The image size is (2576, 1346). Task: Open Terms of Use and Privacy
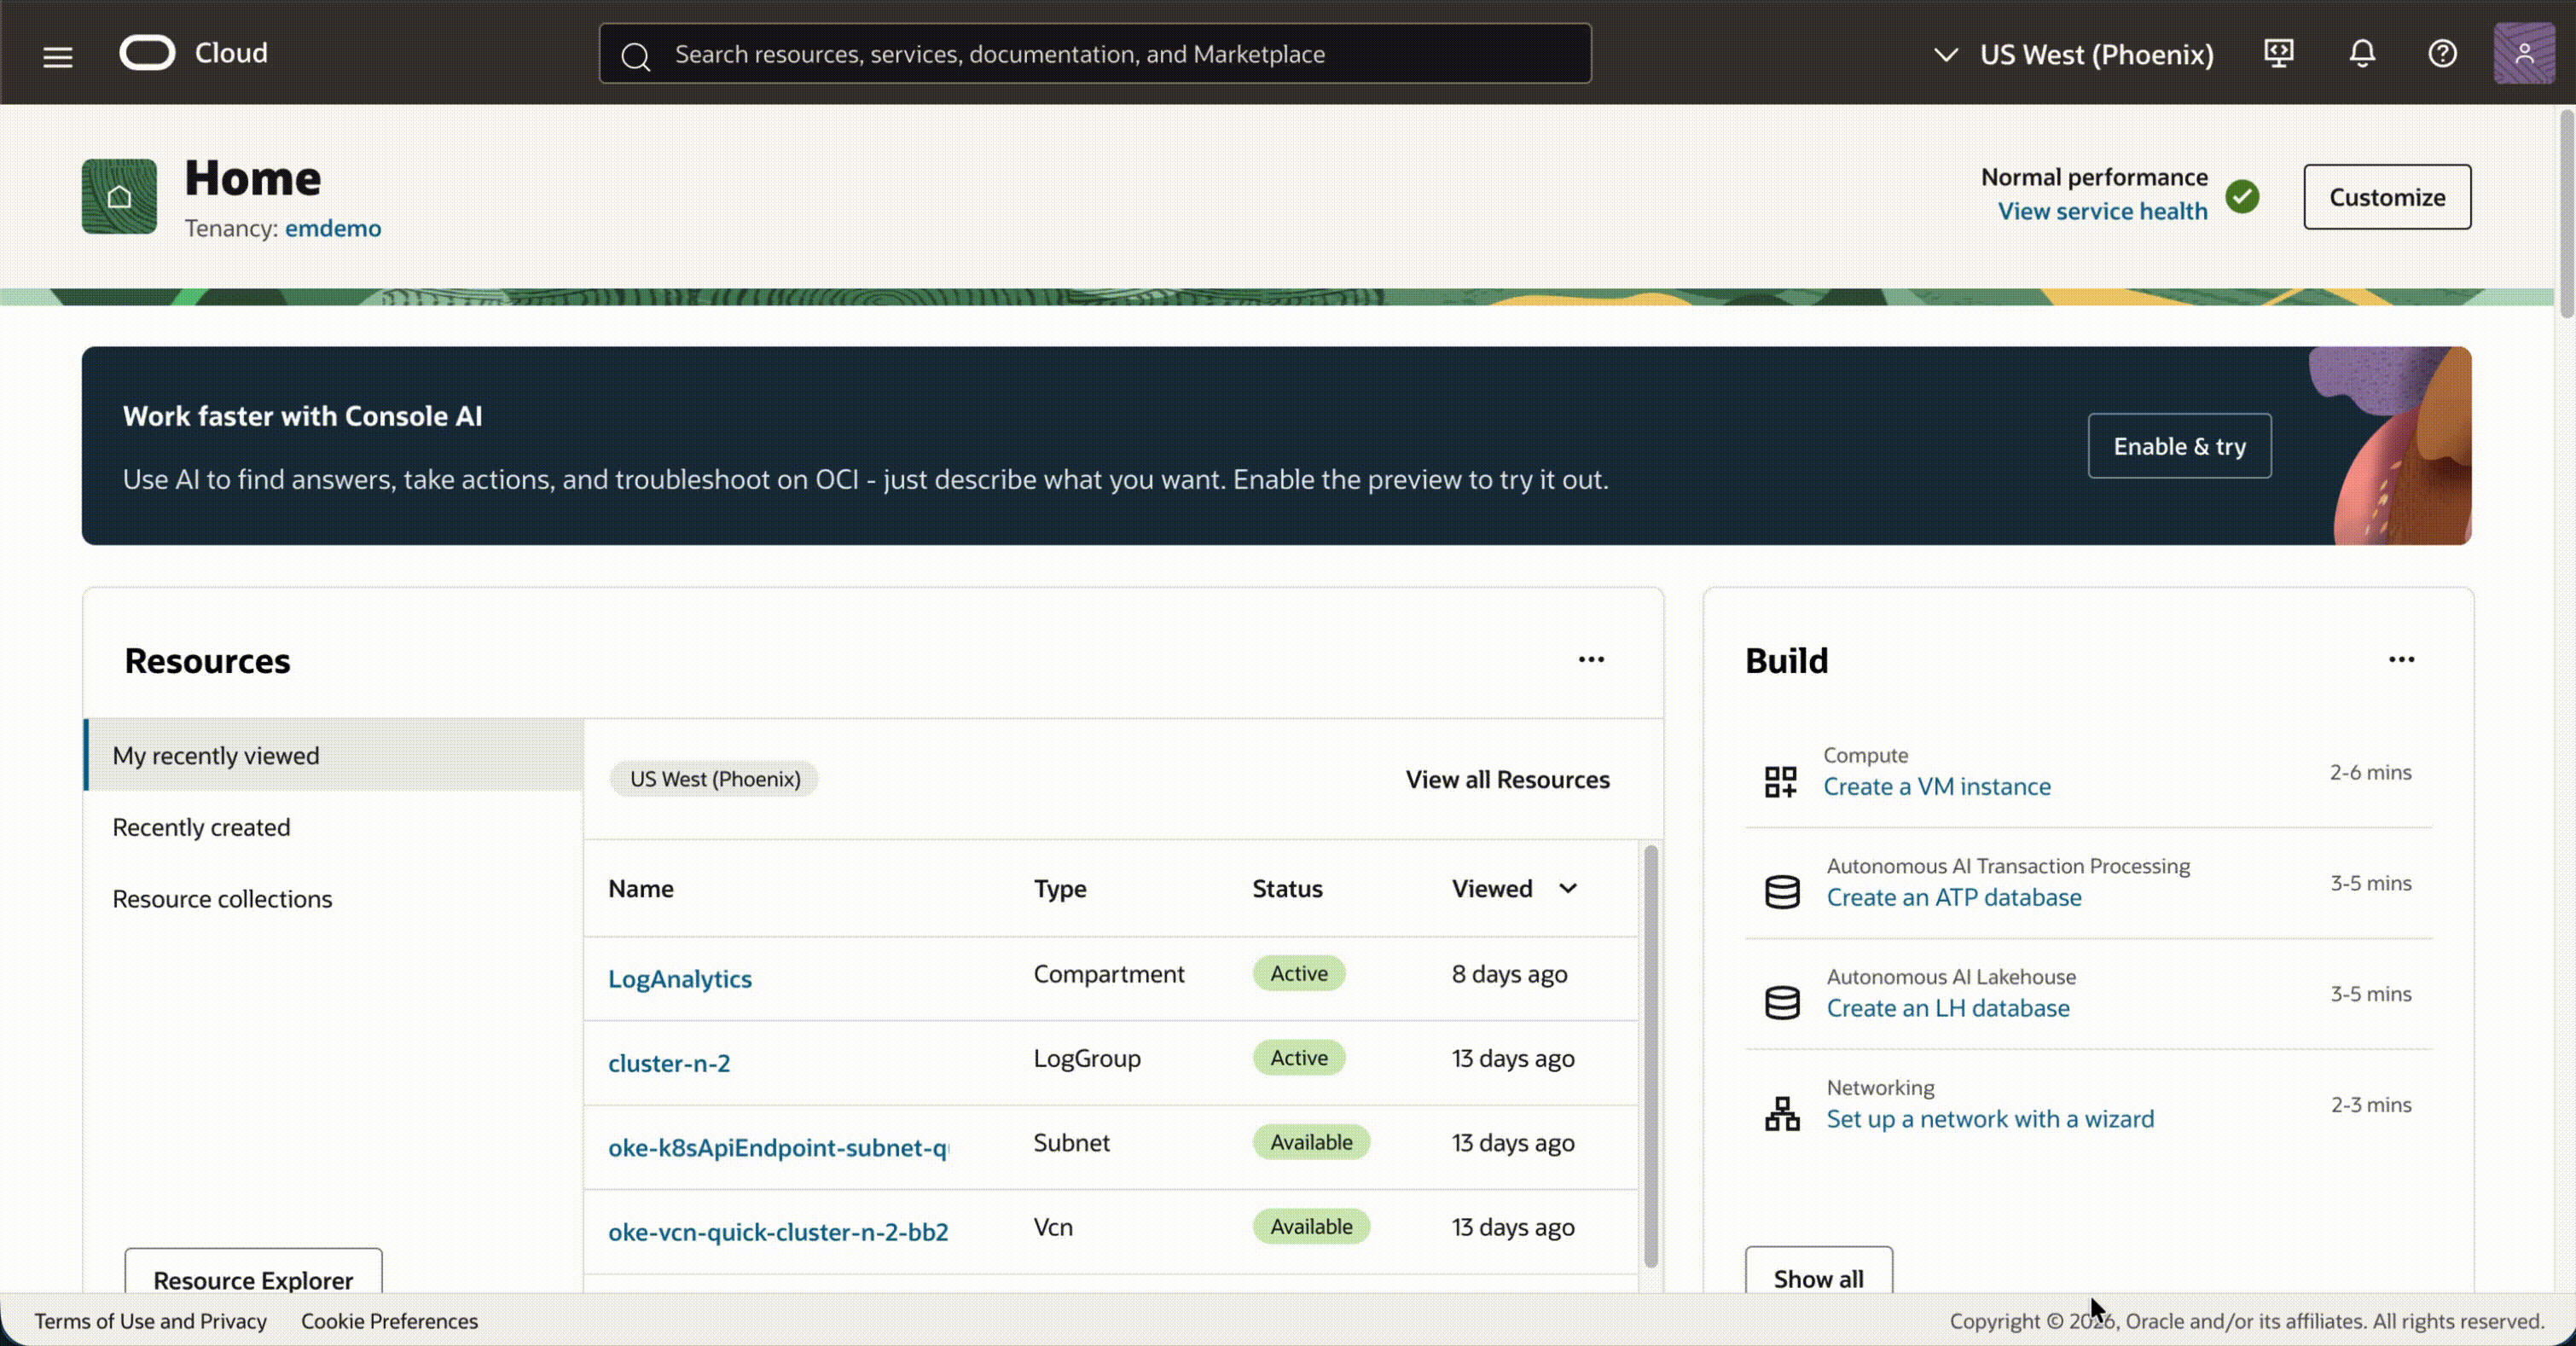point(151,1321)
